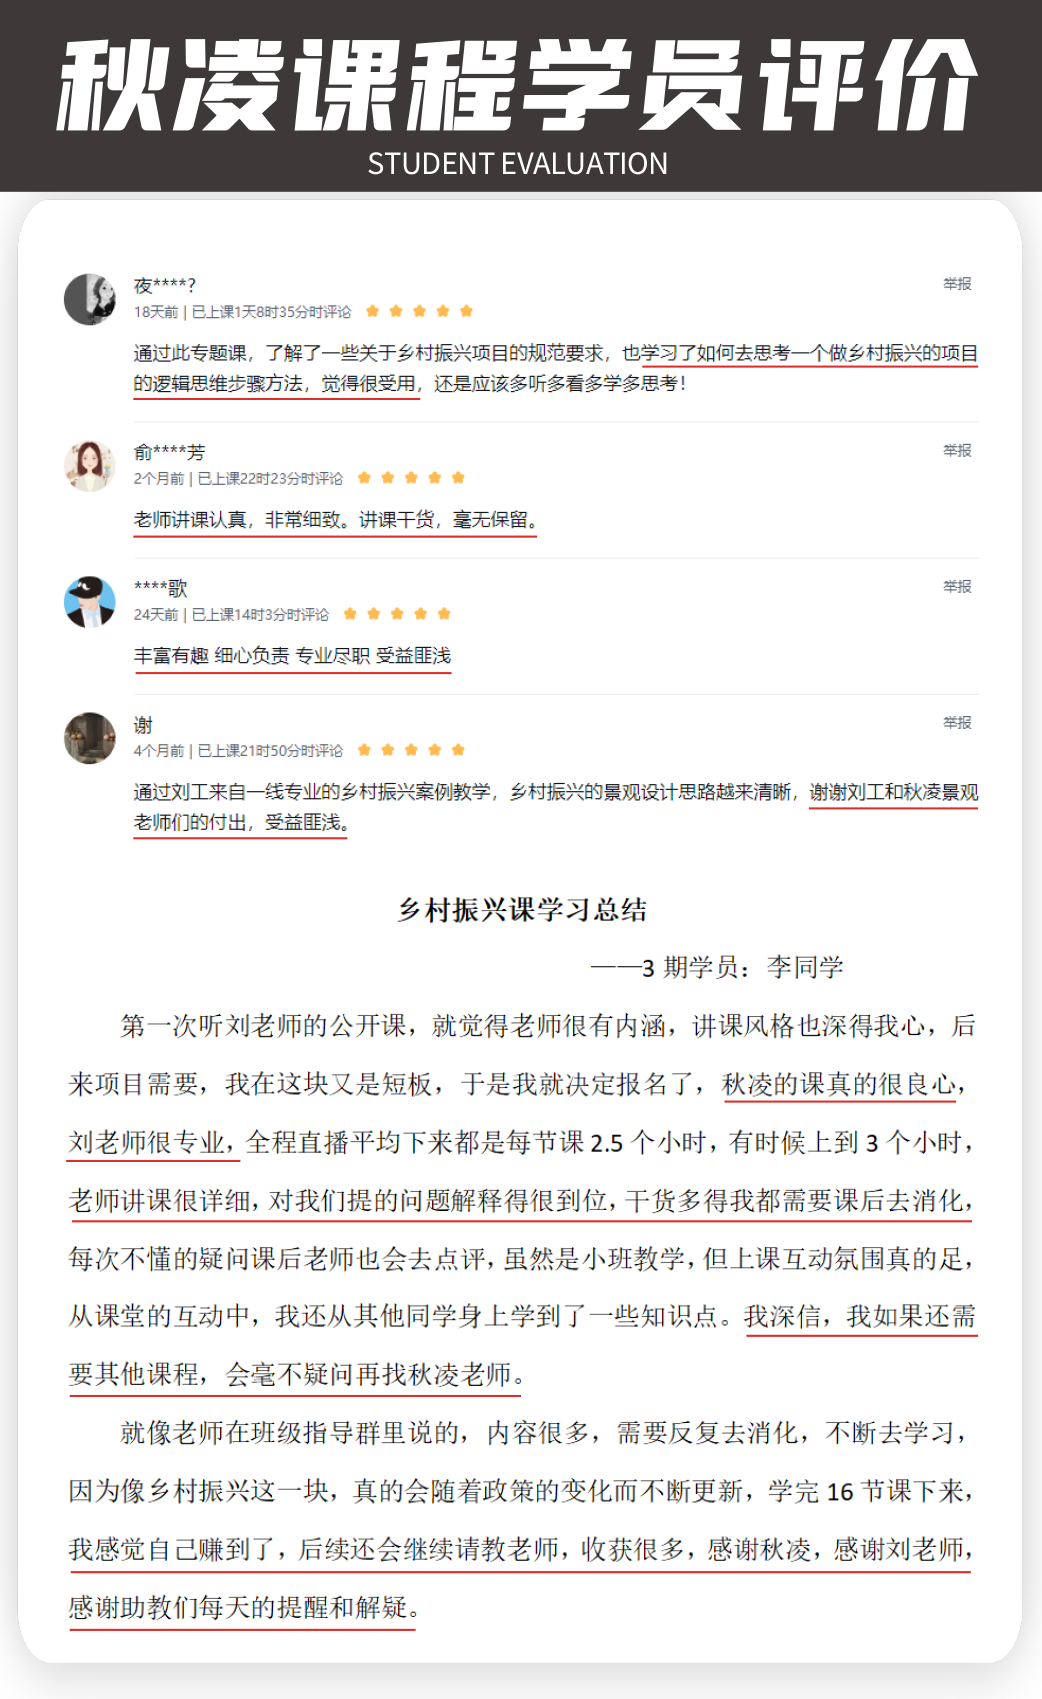Open the cap-wearing avatar of ****歌

[x=90, y=602]
